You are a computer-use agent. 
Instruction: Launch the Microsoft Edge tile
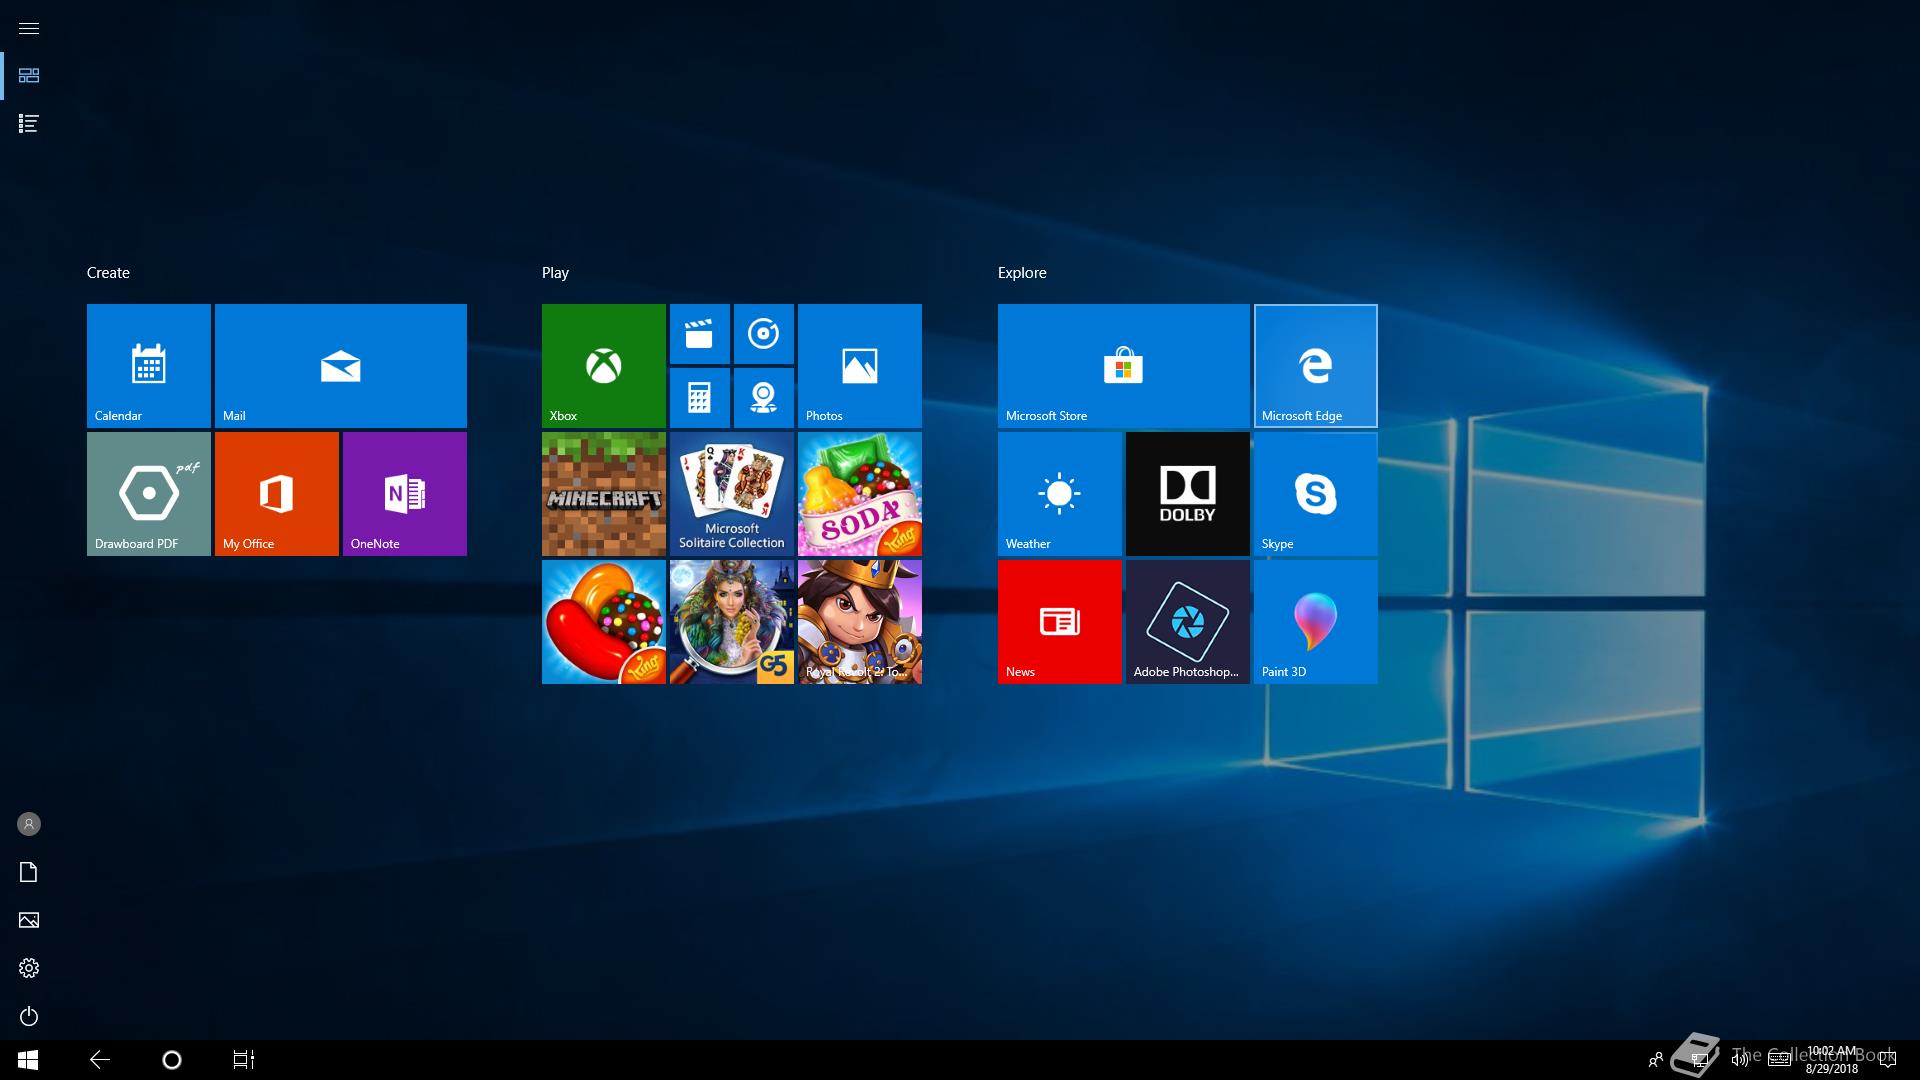coord(1316,366)
